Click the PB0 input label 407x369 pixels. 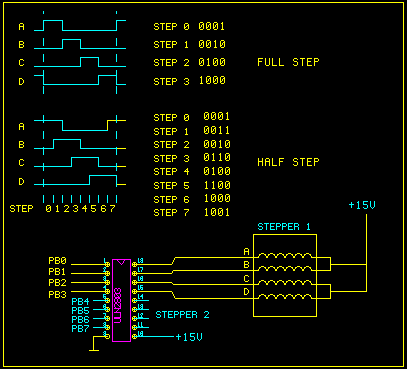57,261
